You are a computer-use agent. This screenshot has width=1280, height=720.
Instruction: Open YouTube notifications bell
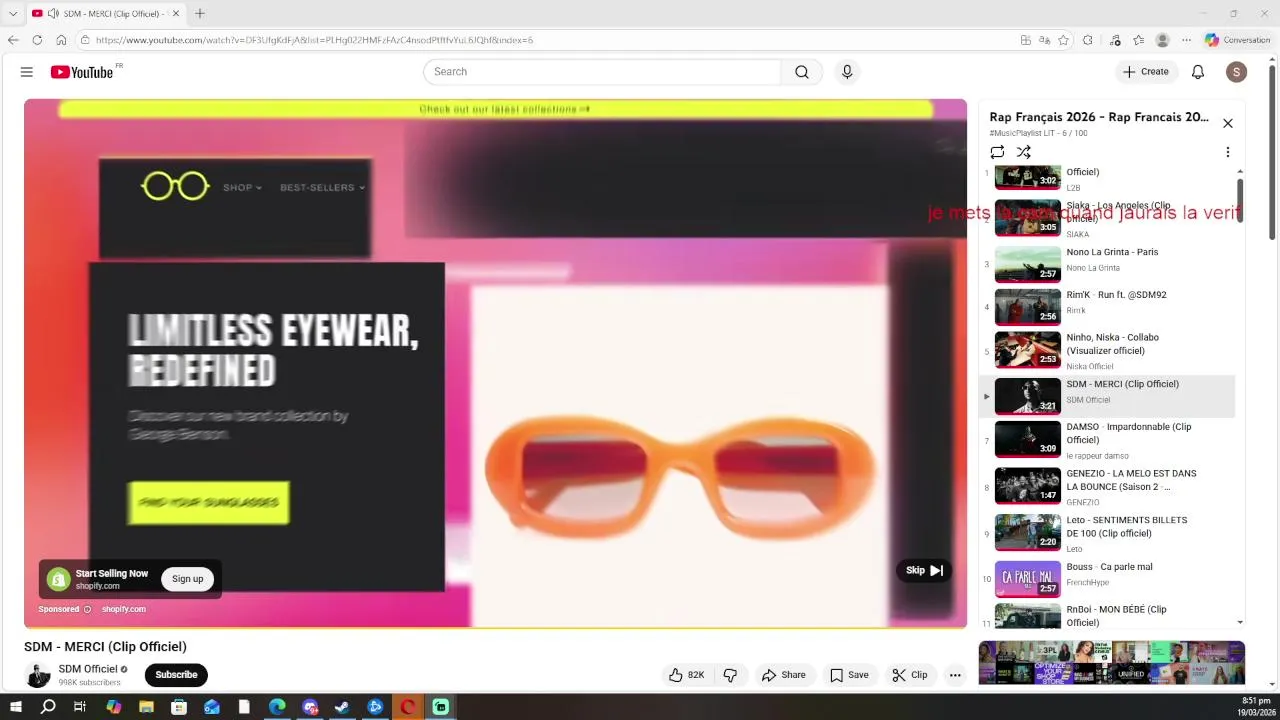coord(1198,72)
